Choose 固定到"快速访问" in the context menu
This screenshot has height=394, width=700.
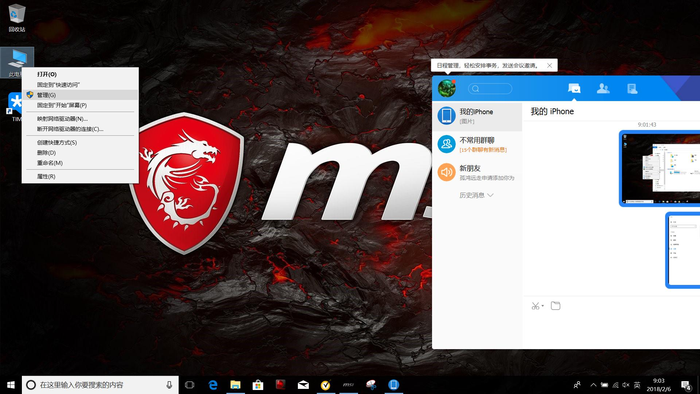click(58, 85)
